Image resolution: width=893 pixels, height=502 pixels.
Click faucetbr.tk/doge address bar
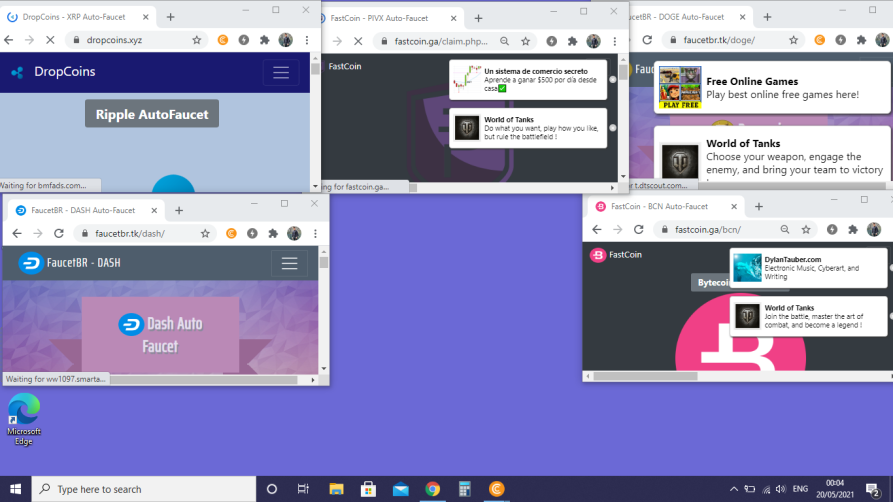[732, 40]
